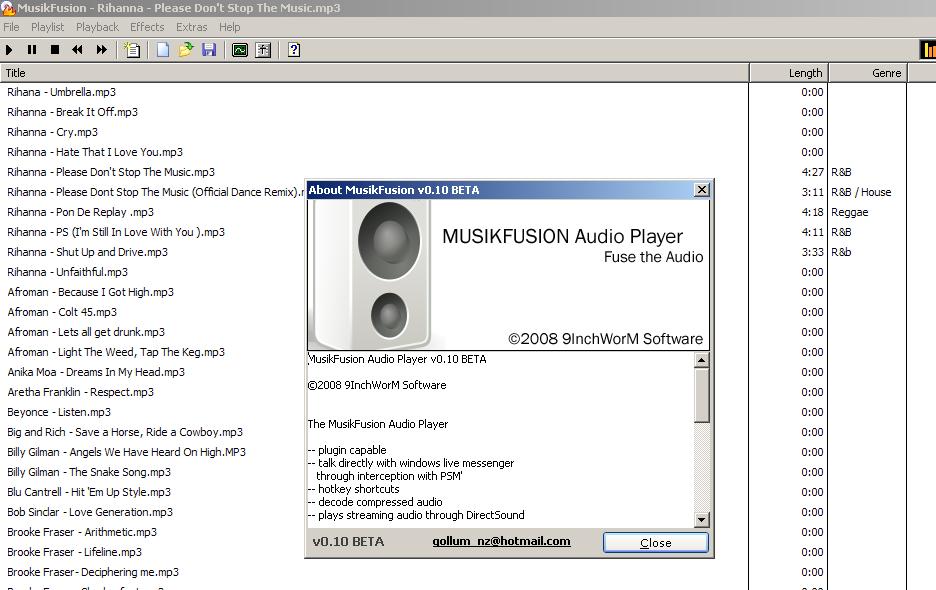Start playback with the Play button

pyautogui.click(x=9, y=50)
